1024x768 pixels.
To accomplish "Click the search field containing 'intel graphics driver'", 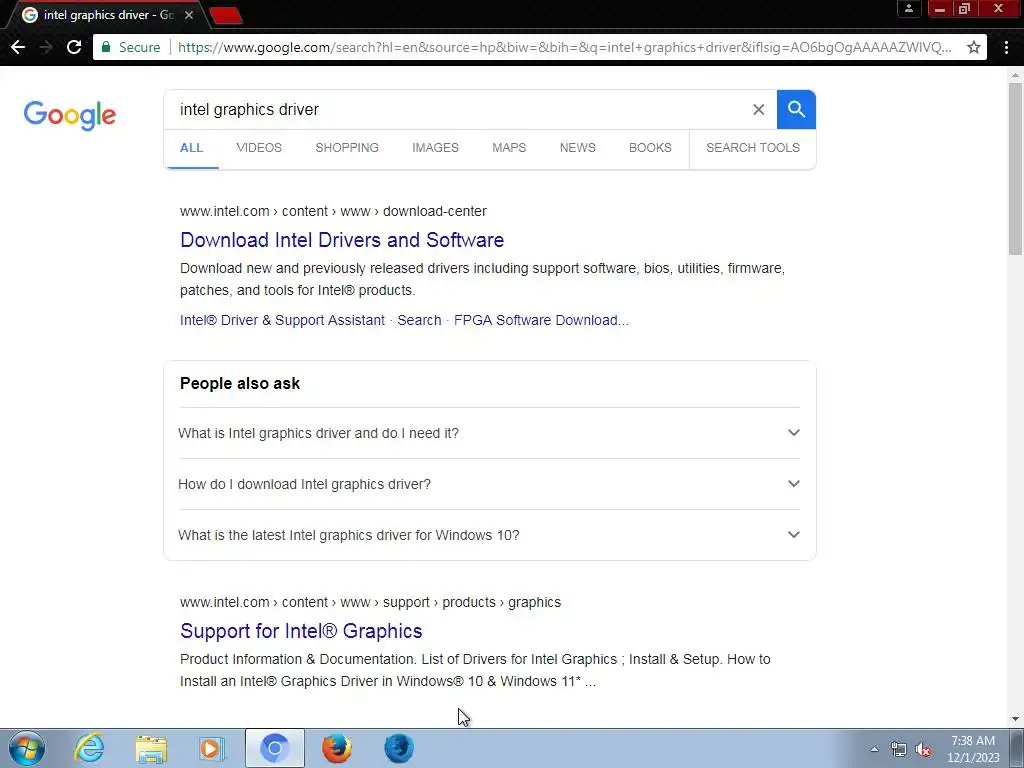I will [x=457, y=110].
